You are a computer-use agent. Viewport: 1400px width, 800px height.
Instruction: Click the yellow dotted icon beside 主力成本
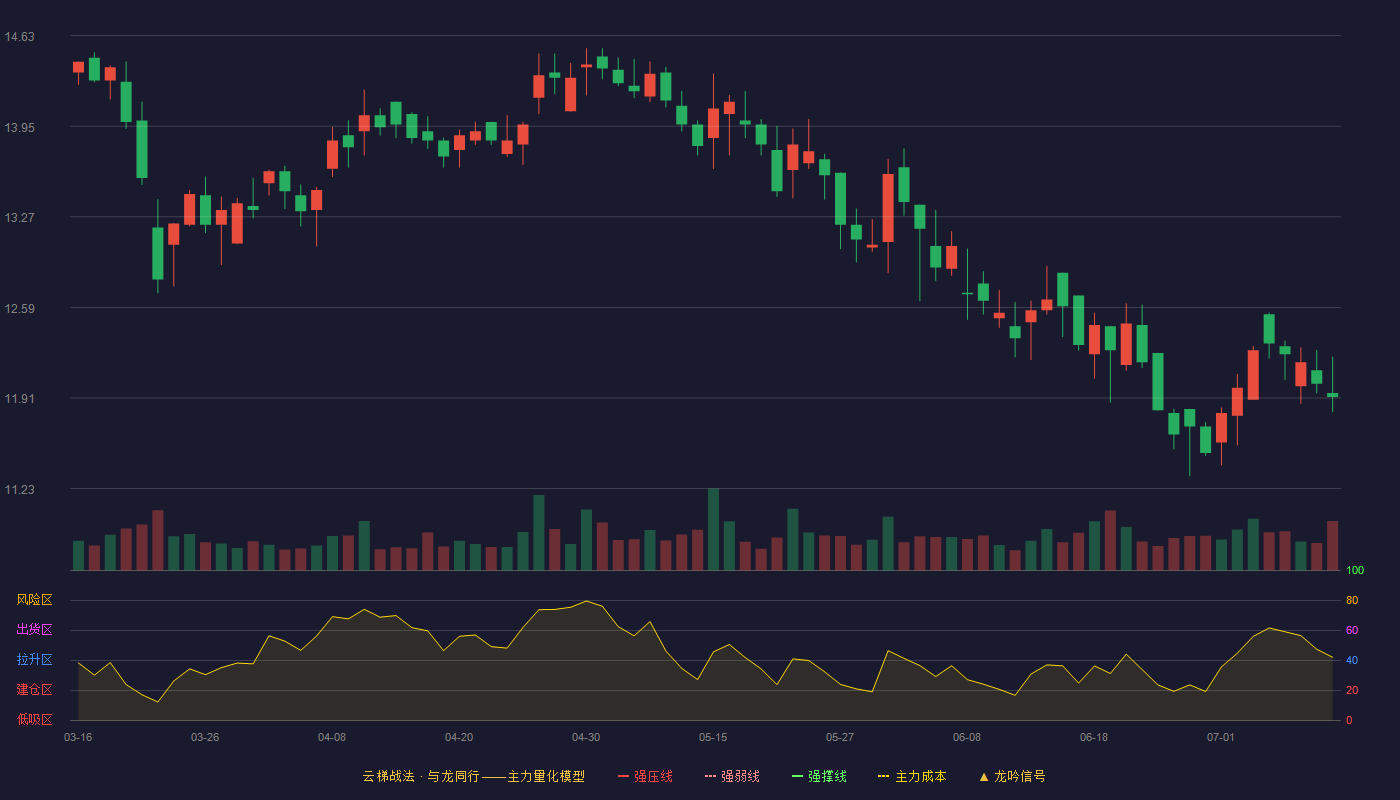(x=884, y=776)
